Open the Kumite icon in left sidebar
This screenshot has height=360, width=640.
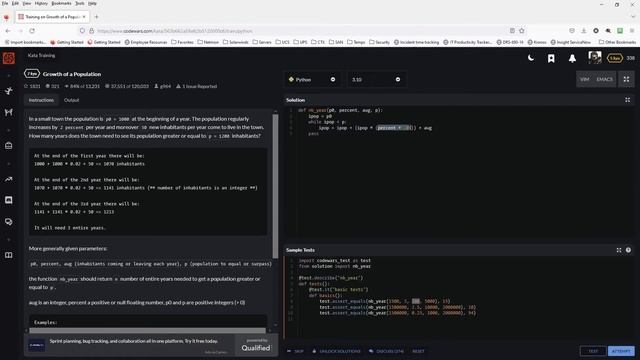(x=9, y=112)
